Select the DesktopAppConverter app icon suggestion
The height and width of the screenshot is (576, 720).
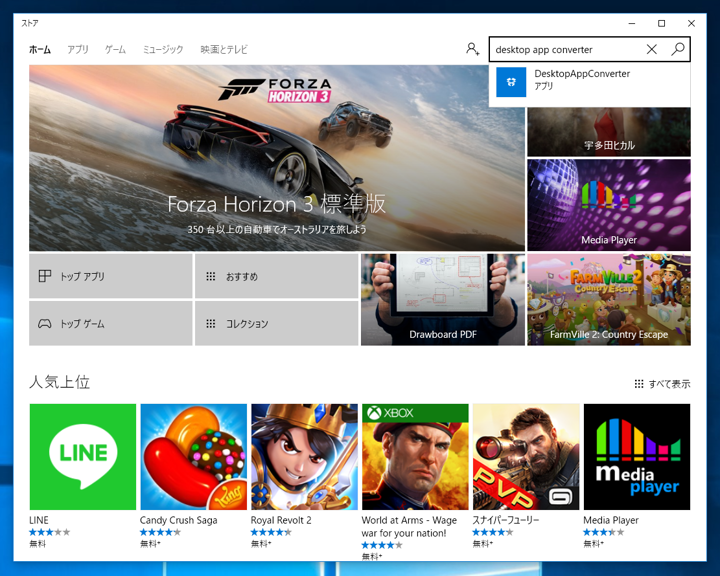511,82
